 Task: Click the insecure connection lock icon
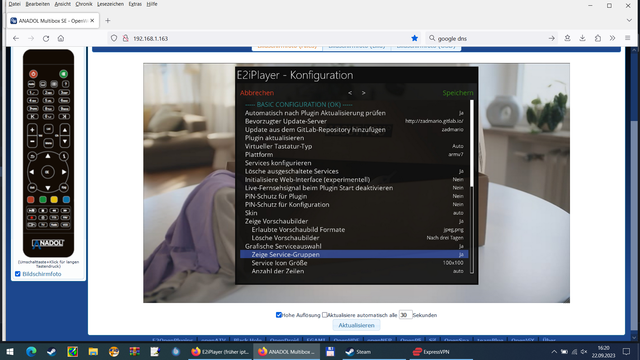click(x=126, y=38)
